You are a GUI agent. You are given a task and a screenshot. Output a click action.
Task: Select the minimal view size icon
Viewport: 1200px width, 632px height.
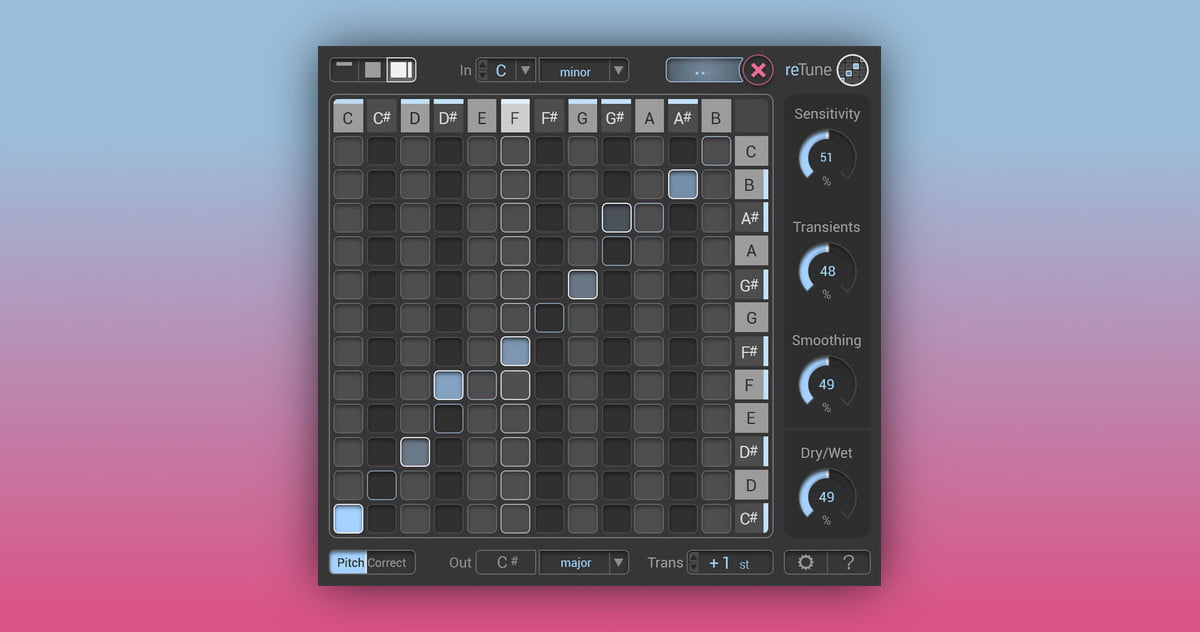point(345,70)
